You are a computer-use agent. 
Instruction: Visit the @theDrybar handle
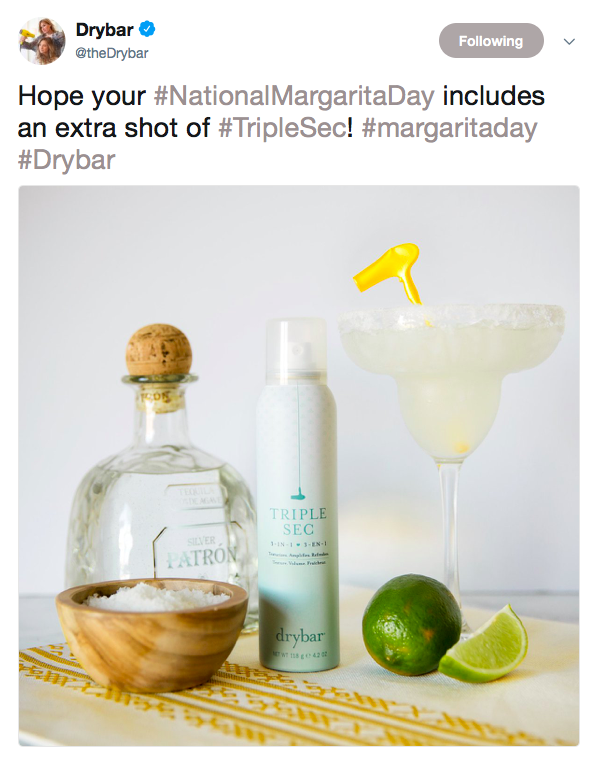click(x=111, y=53)
